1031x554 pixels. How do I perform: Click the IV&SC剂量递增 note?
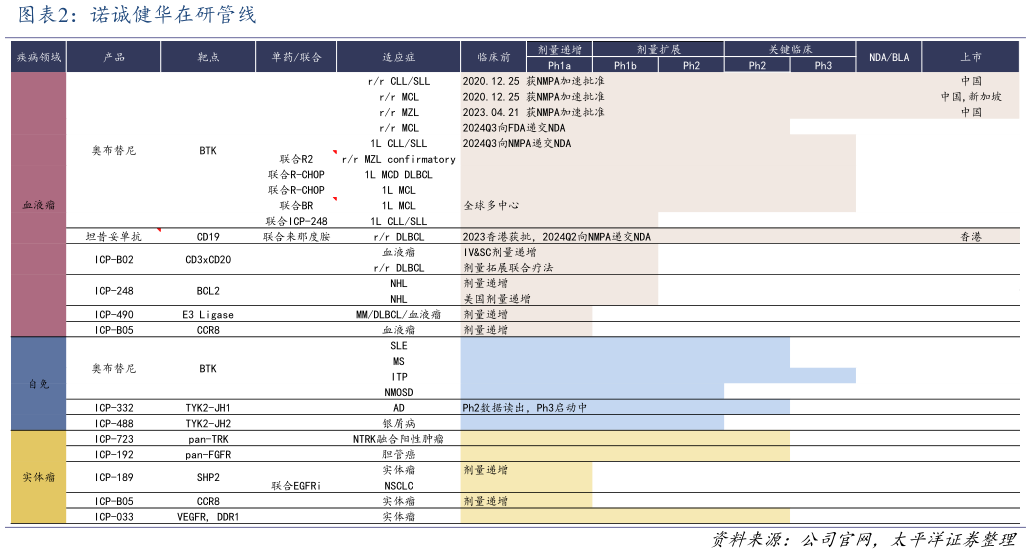click(x=500, y=252)
